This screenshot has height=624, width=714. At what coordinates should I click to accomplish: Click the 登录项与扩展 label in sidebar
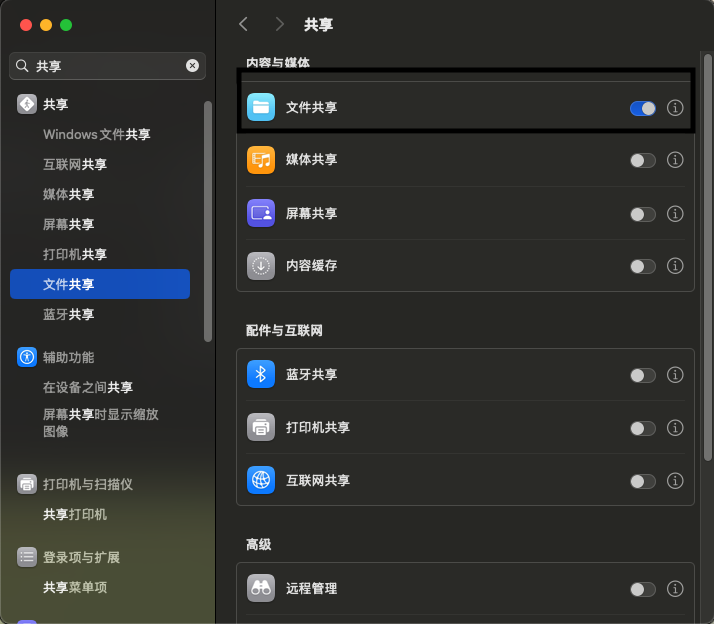[x=81, y=558]
